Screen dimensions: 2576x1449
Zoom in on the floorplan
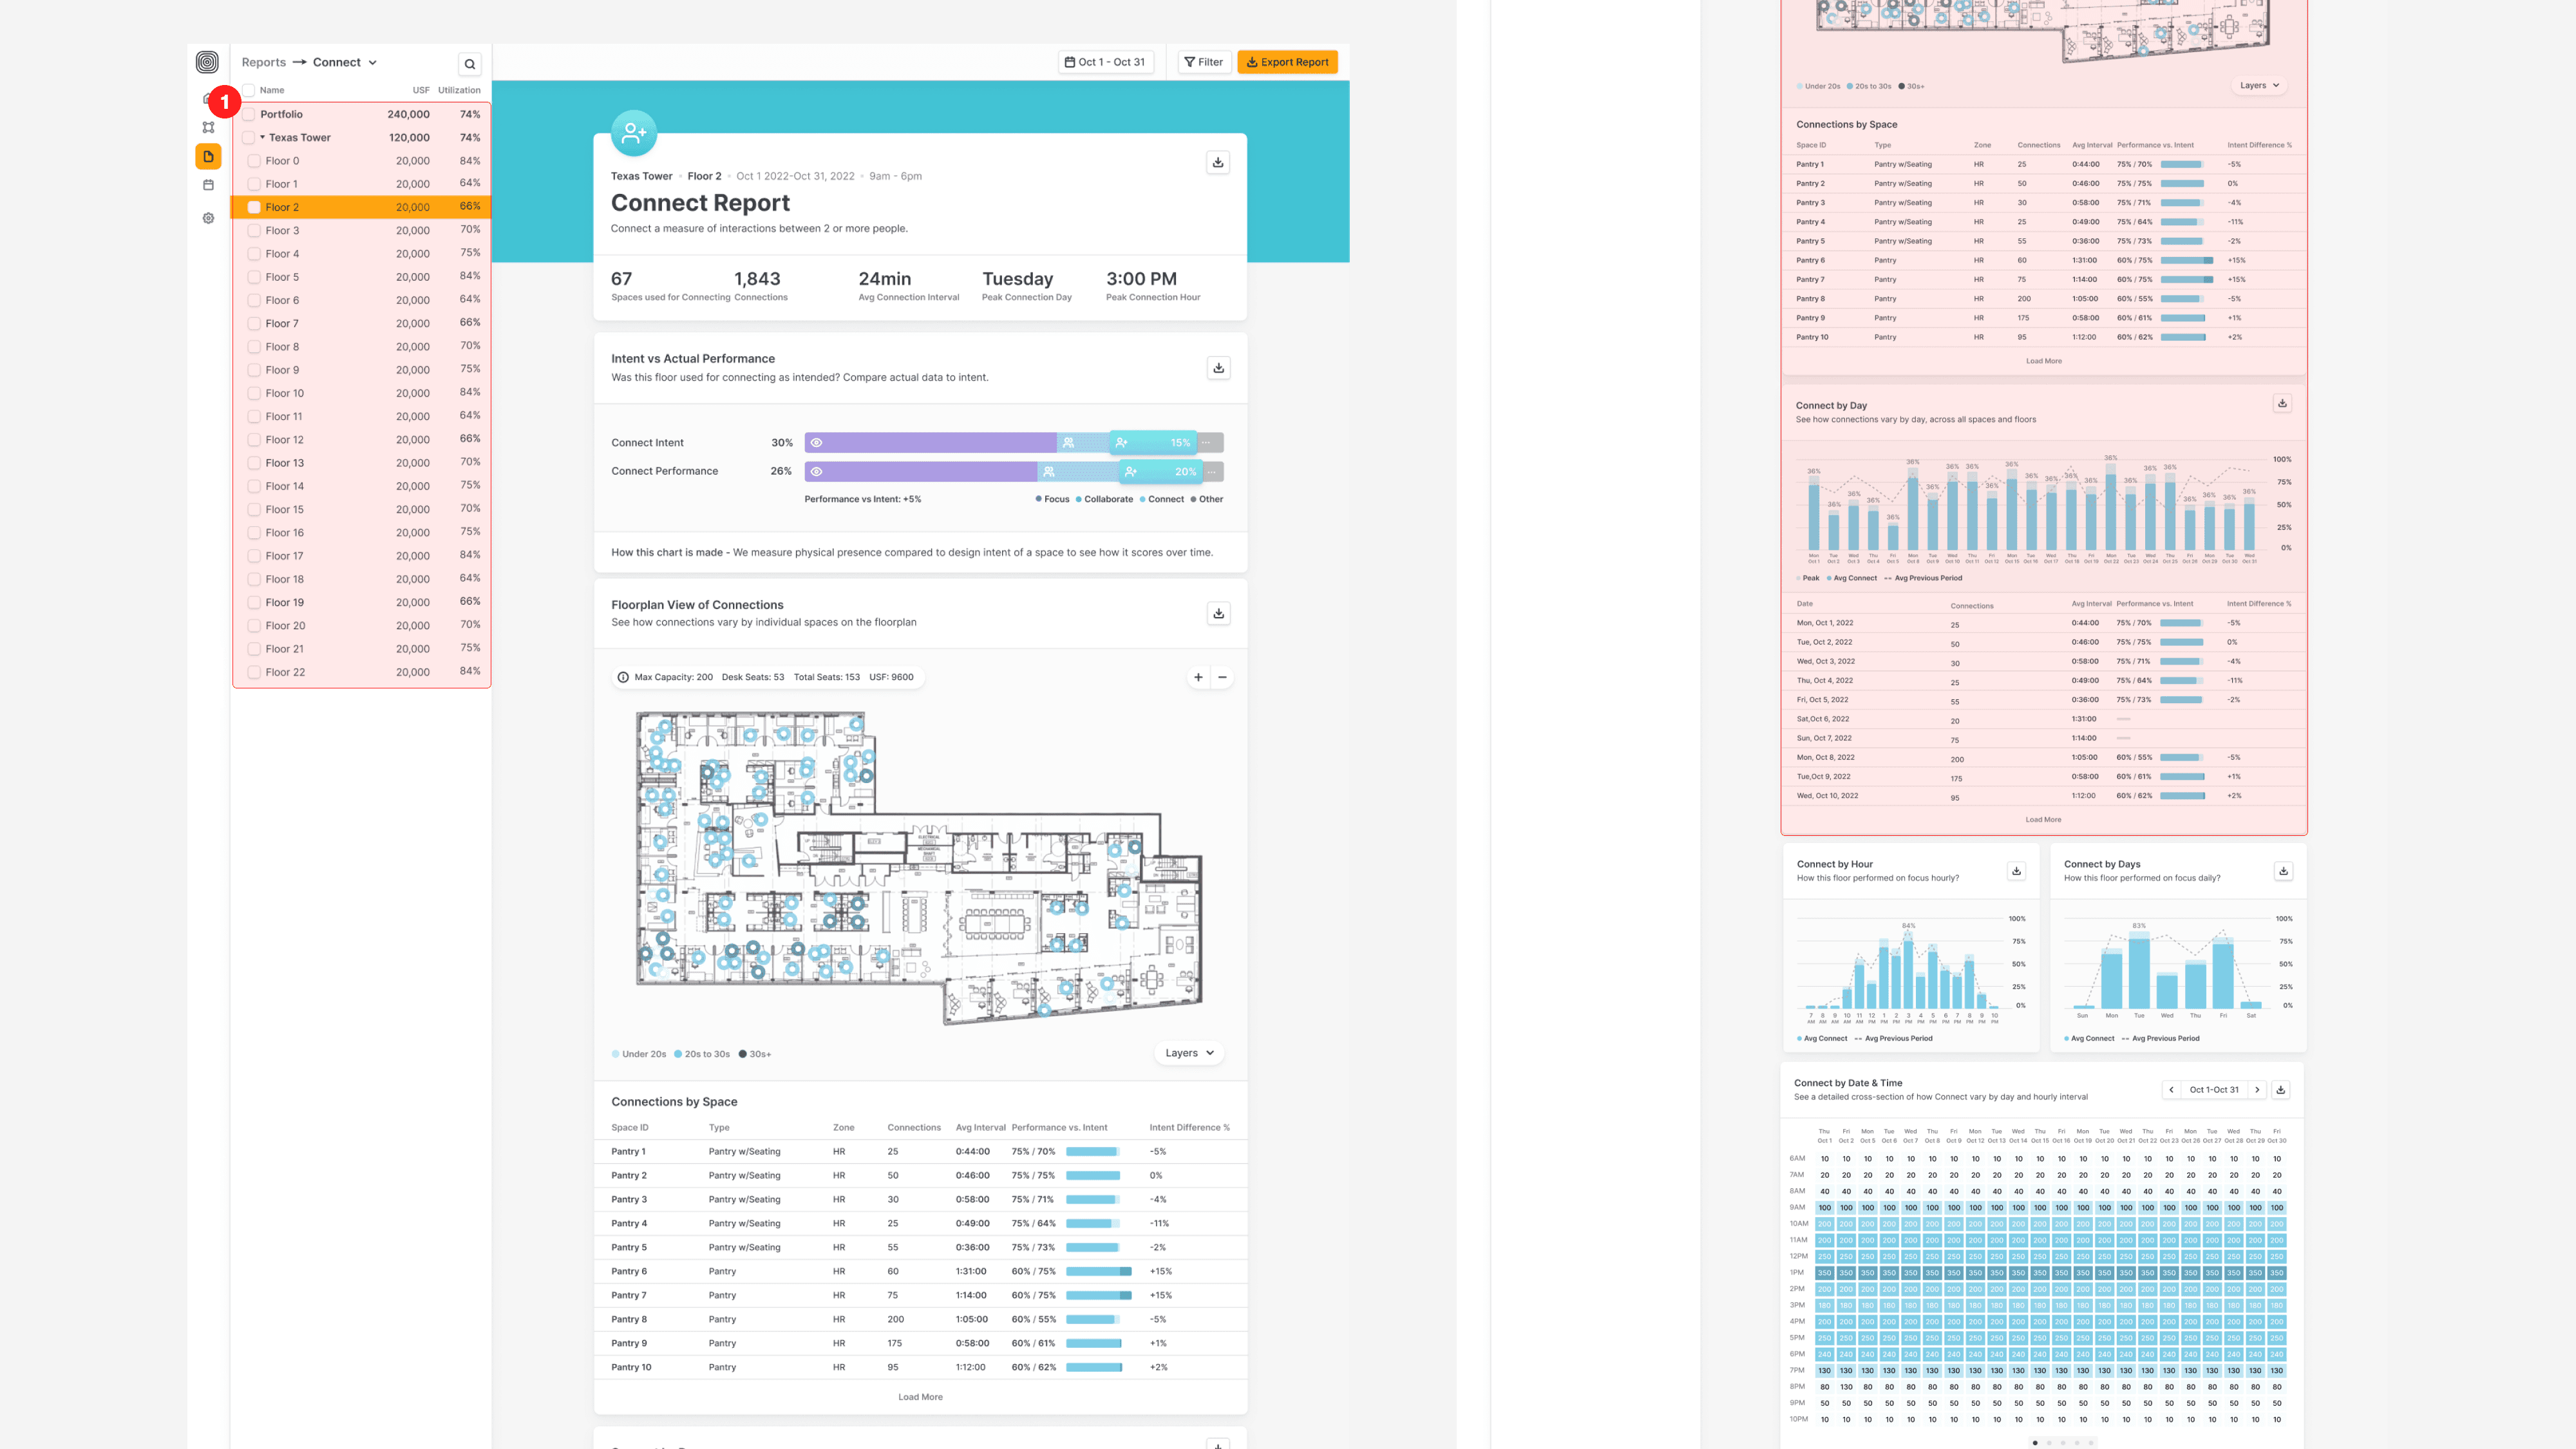pos(1198,677)
